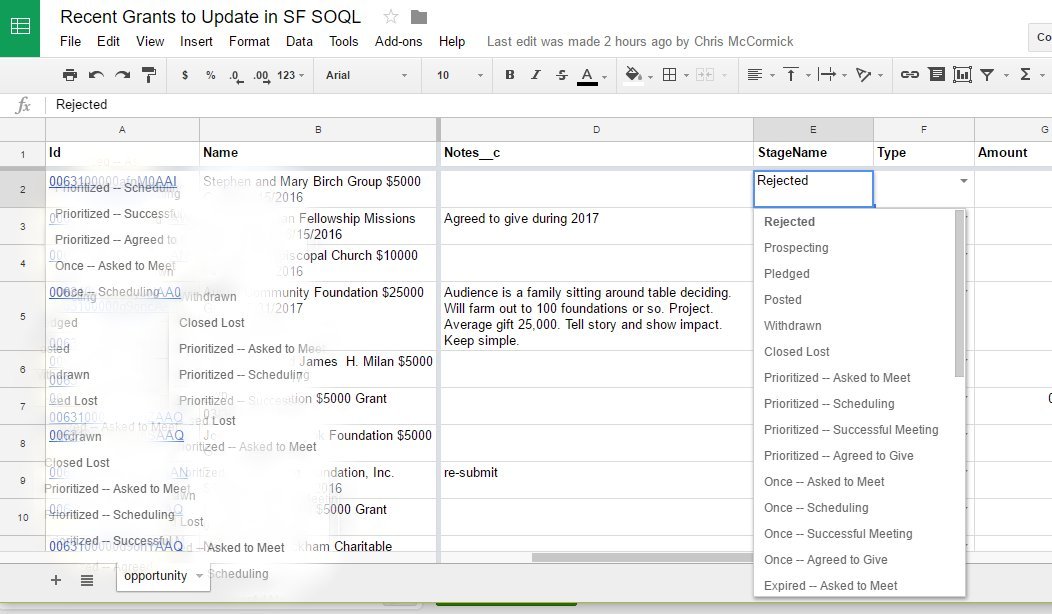Expand the Type cell dropdown arrow in row 2
Screen dimensions: 1052x614
(963, 181)
